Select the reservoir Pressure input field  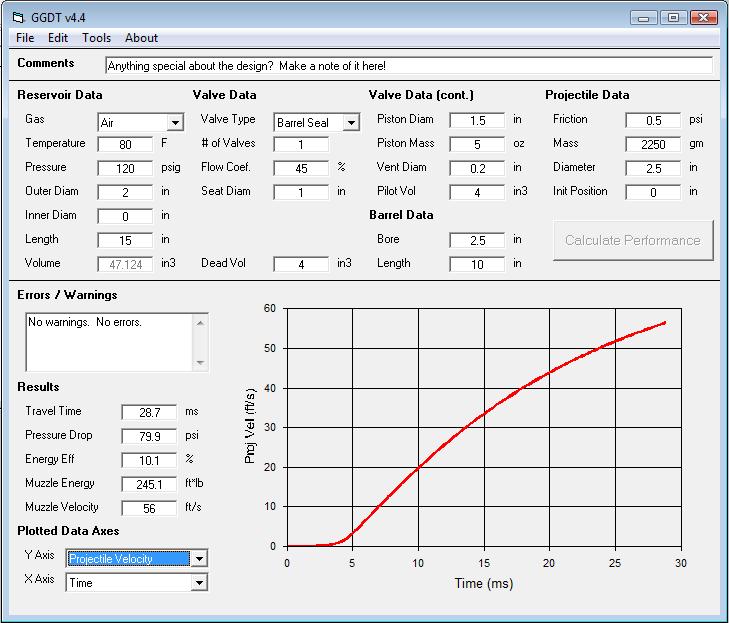pos(125,168)
